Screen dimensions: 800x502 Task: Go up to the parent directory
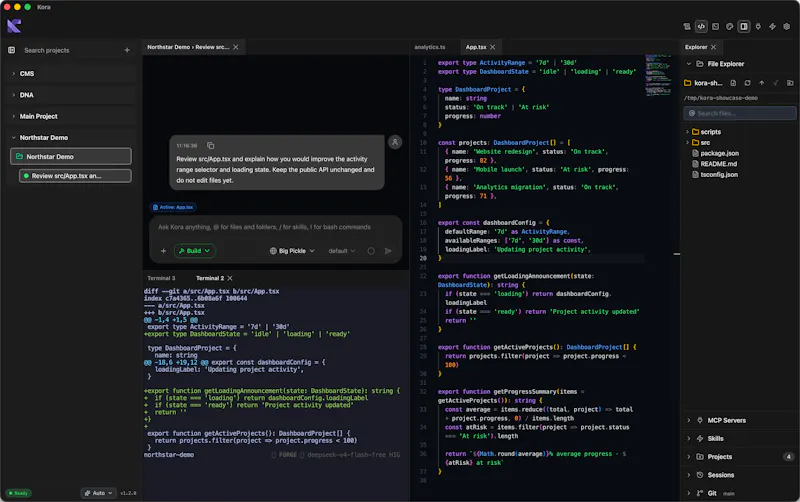pyautogui.click(x=762, y=83)
